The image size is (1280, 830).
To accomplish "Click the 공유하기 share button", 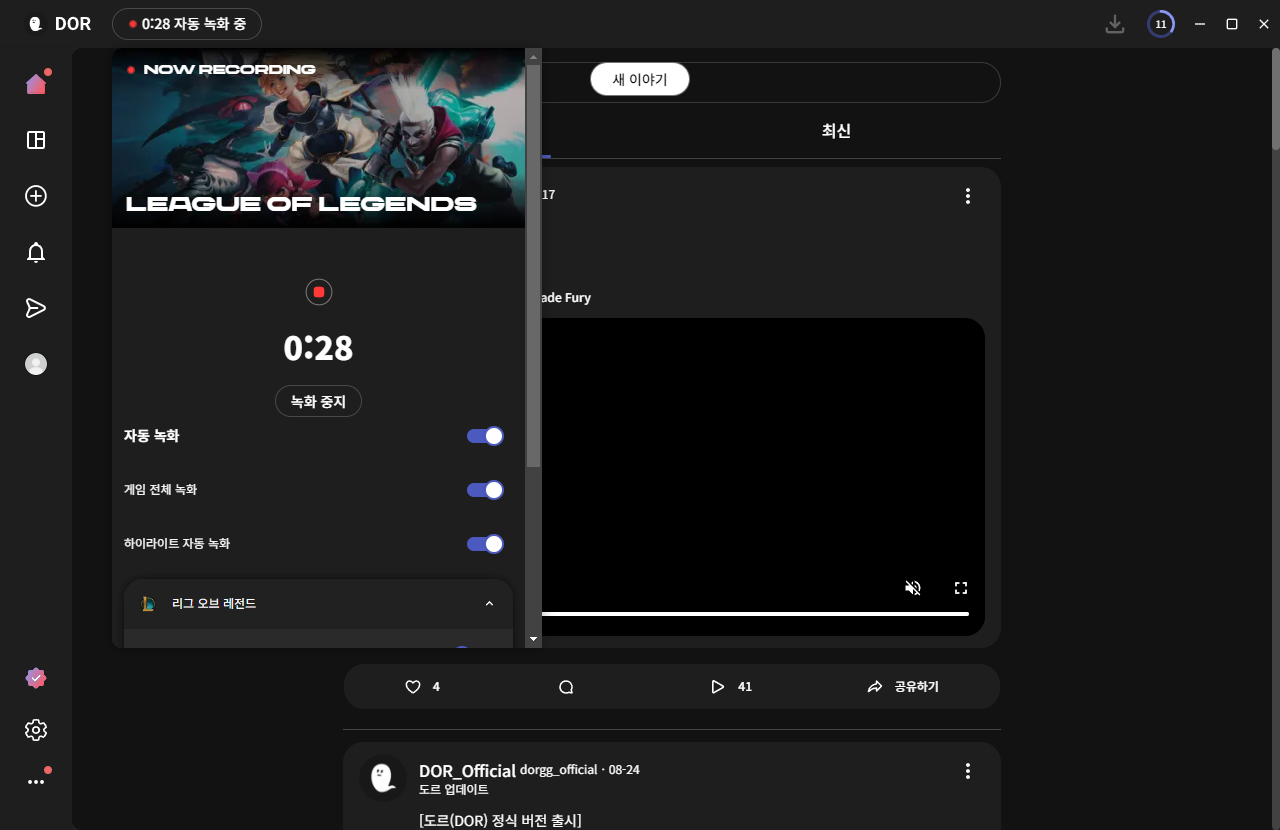I will point(903,687).
